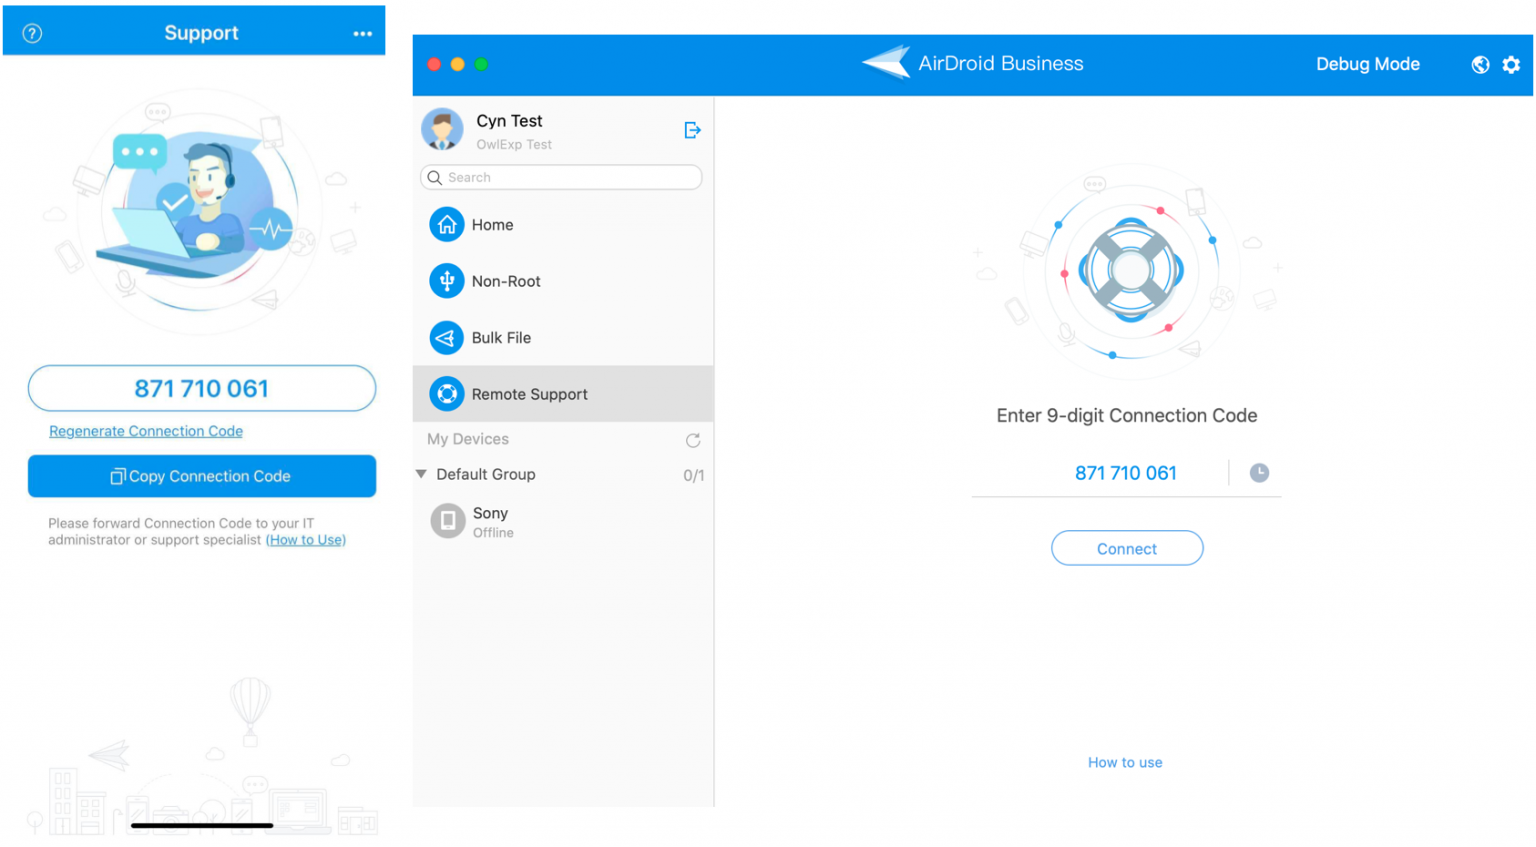
Task: Open the How to use link
Action: pos(1125,762)
